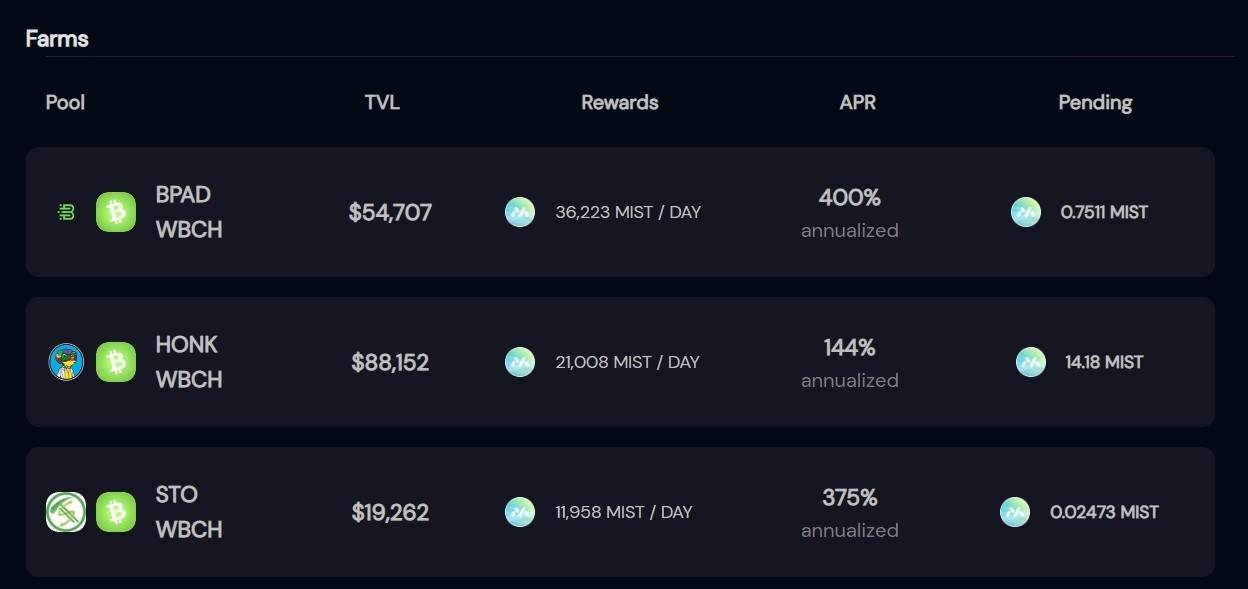Click the HONK duck token icon

tap(66, 362)
